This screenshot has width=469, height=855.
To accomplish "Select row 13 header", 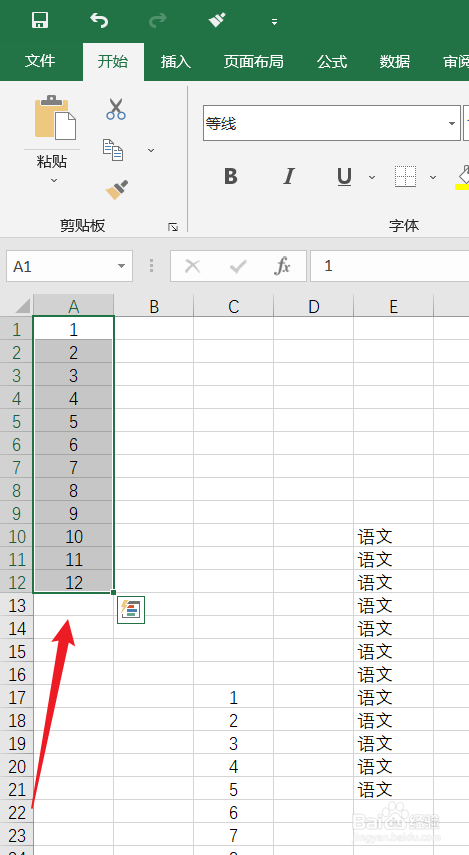I will coord(17,605).
